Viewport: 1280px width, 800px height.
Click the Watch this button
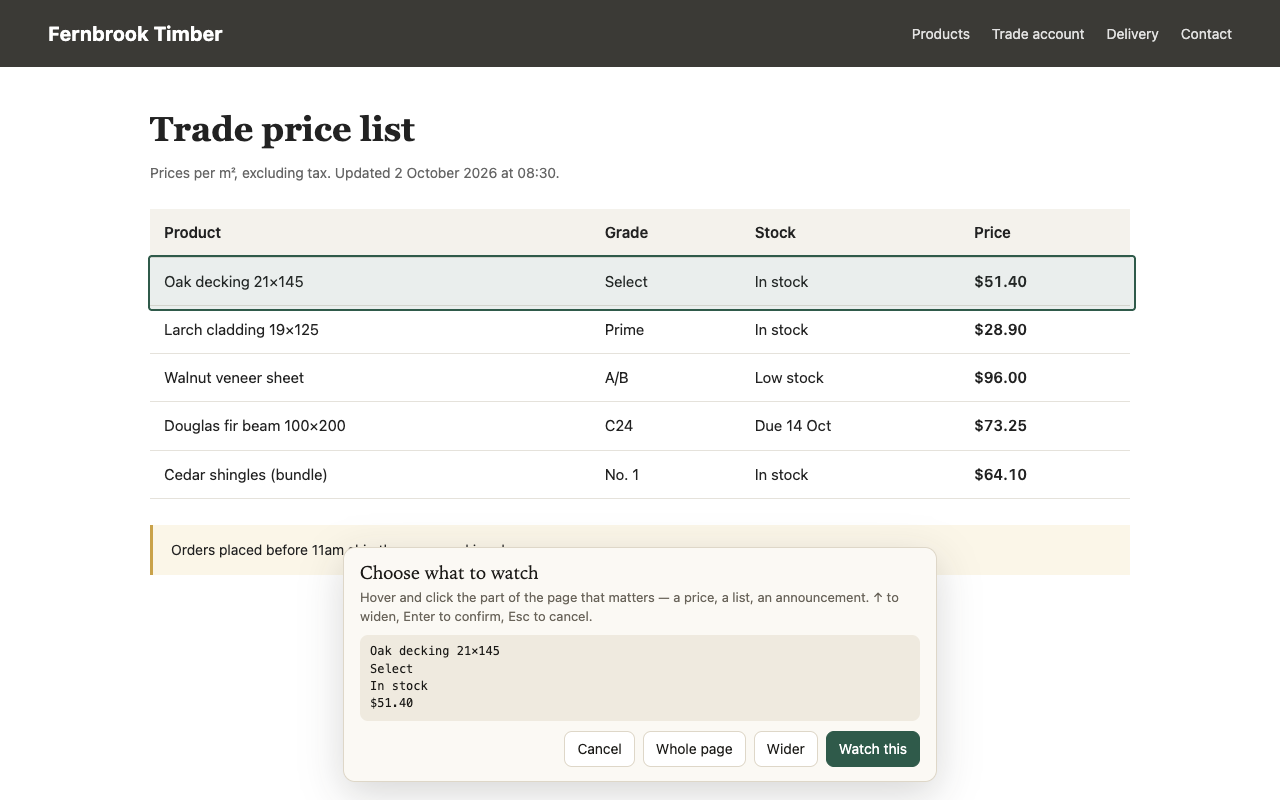click(x=873, y=749)
